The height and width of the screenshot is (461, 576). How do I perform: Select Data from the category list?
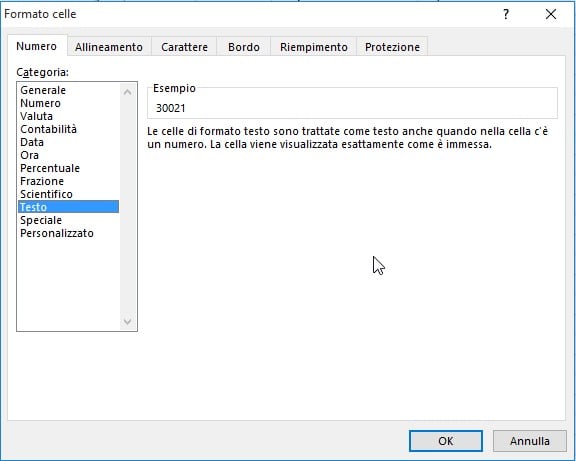point(32,142)
